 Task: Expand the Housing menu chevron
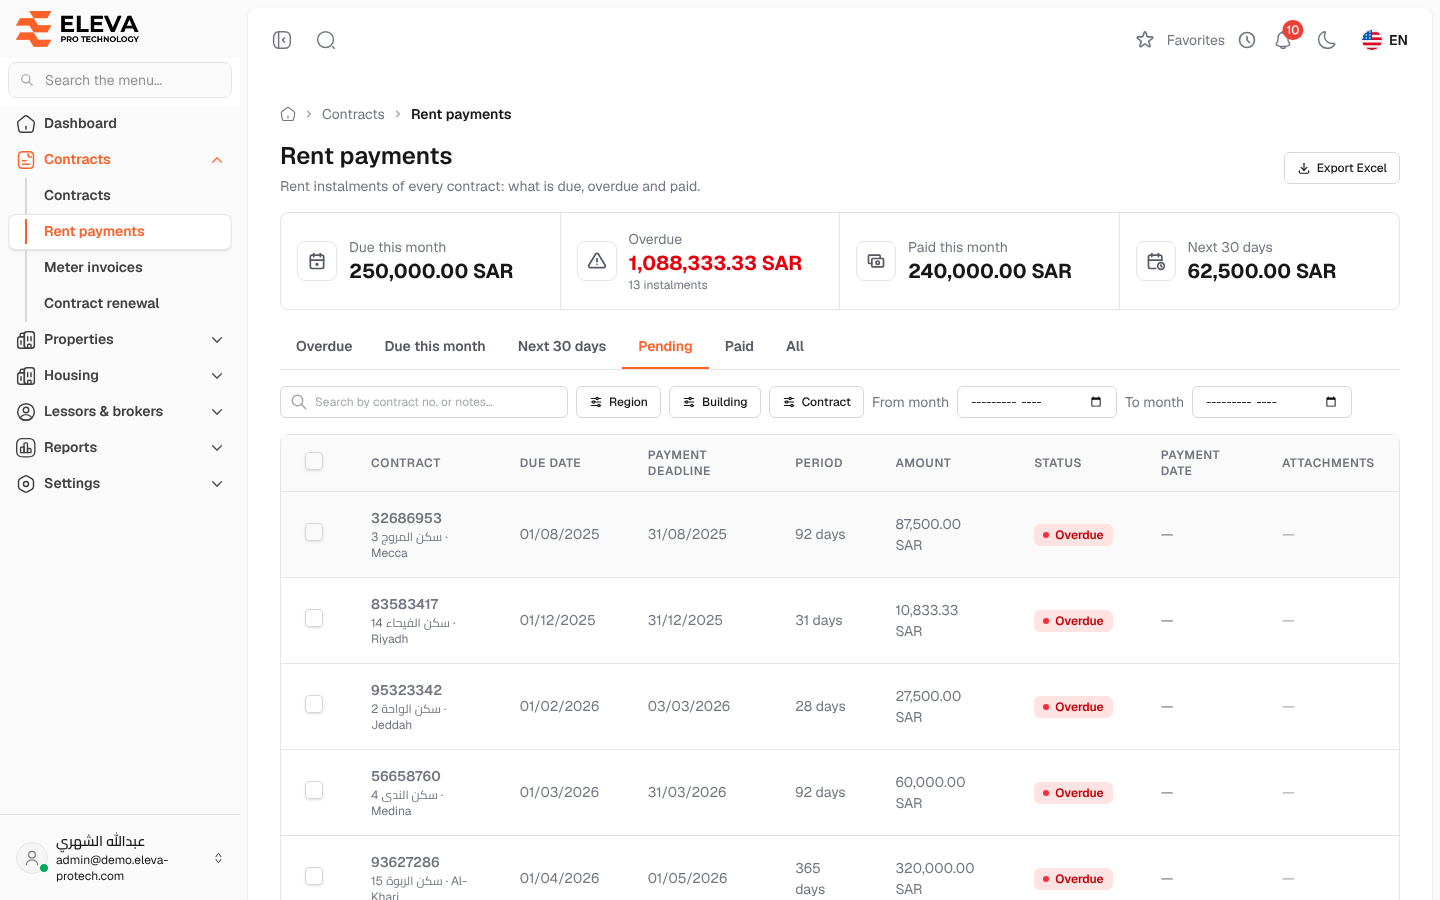coord(217,376)
